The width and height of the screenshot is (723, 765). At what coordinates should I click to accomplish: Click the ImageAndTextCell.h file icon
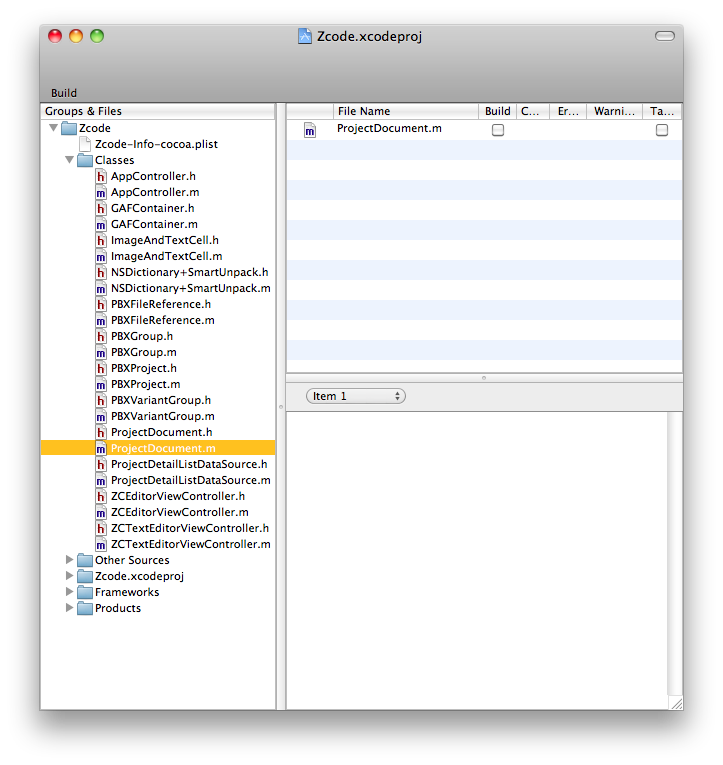(x=100, y=241)
